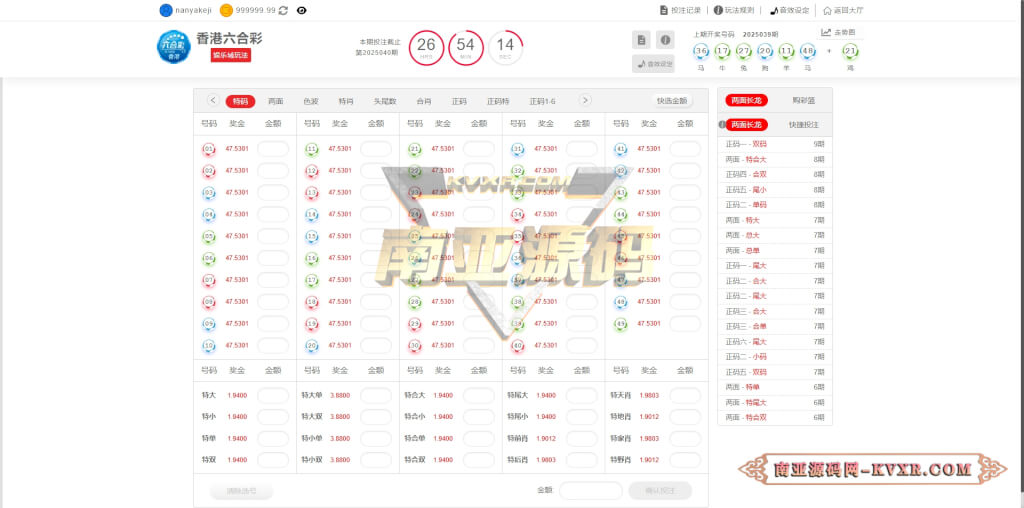1024x508 pixels.
Task: Select number ball 14
Action: pos(312,214)
